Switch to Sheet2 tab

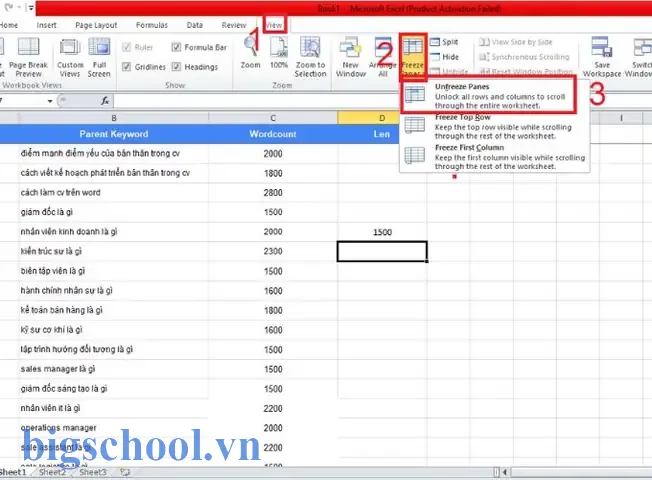point(52,472)
